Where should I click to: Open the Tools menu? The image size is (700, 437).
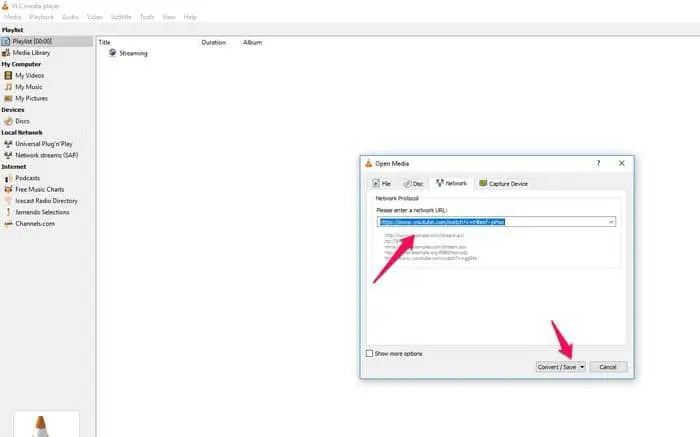coord(147,17)
